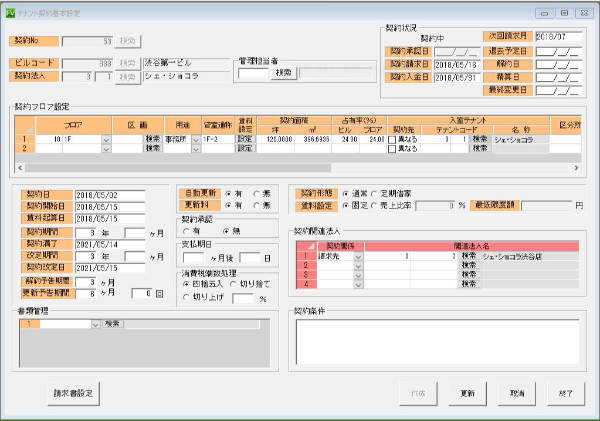Select 固定 rent setting radio

(346, 206)
